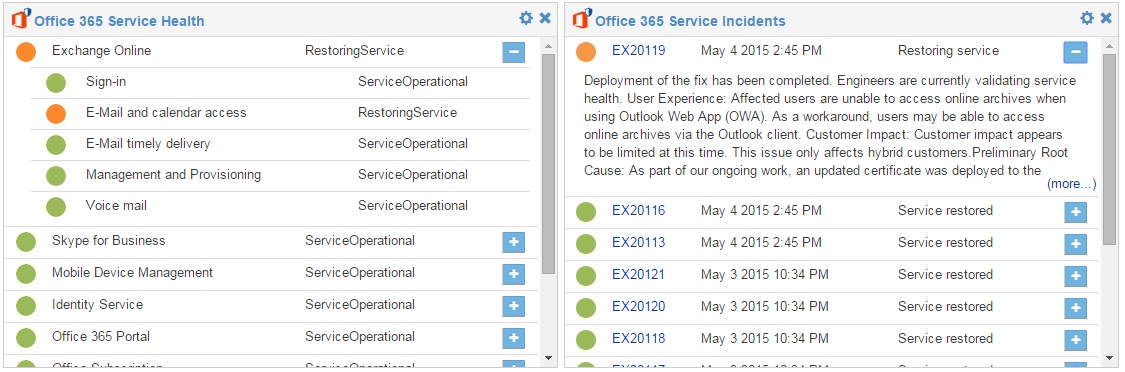Click Office 365 Service Health title
The height and width of the screenshot is (372, 1125).
coord(119,22)
